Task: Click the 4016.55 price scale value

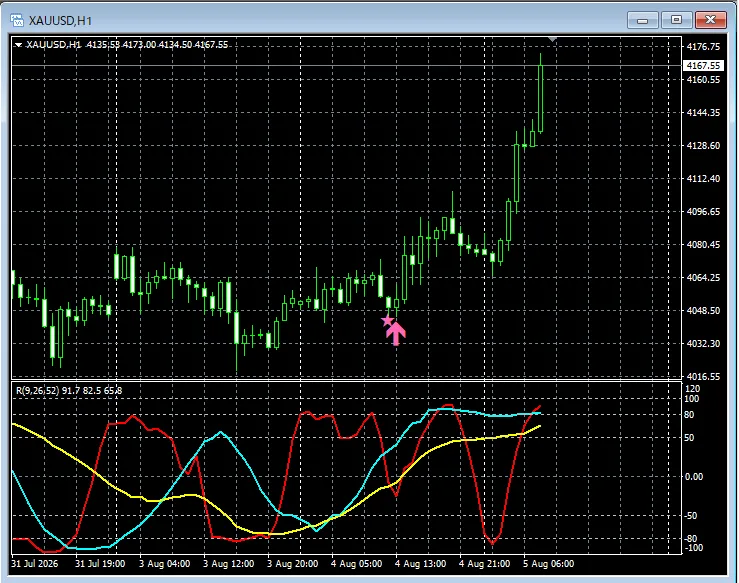Action: [x=703, y=376]
